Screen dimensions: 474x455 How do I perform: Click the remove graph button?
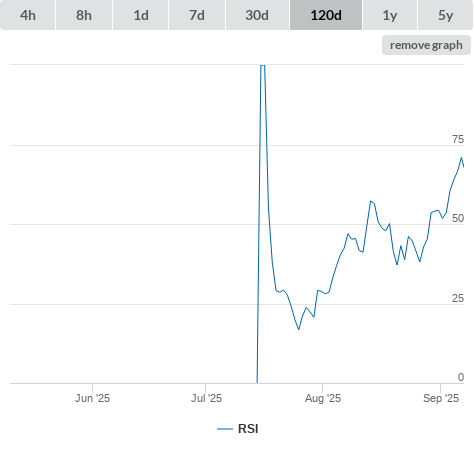pyautogui.click(x=426, y=45)
